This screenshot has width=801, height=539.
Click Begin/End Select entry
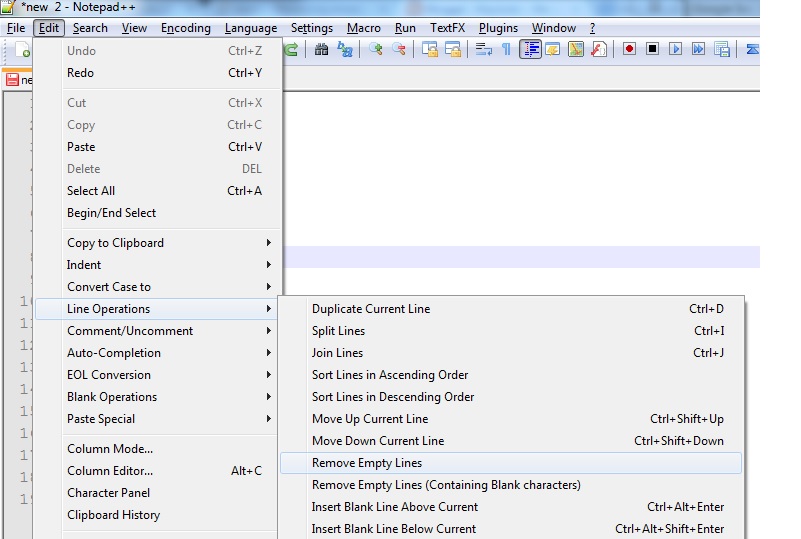coord(158,213)
